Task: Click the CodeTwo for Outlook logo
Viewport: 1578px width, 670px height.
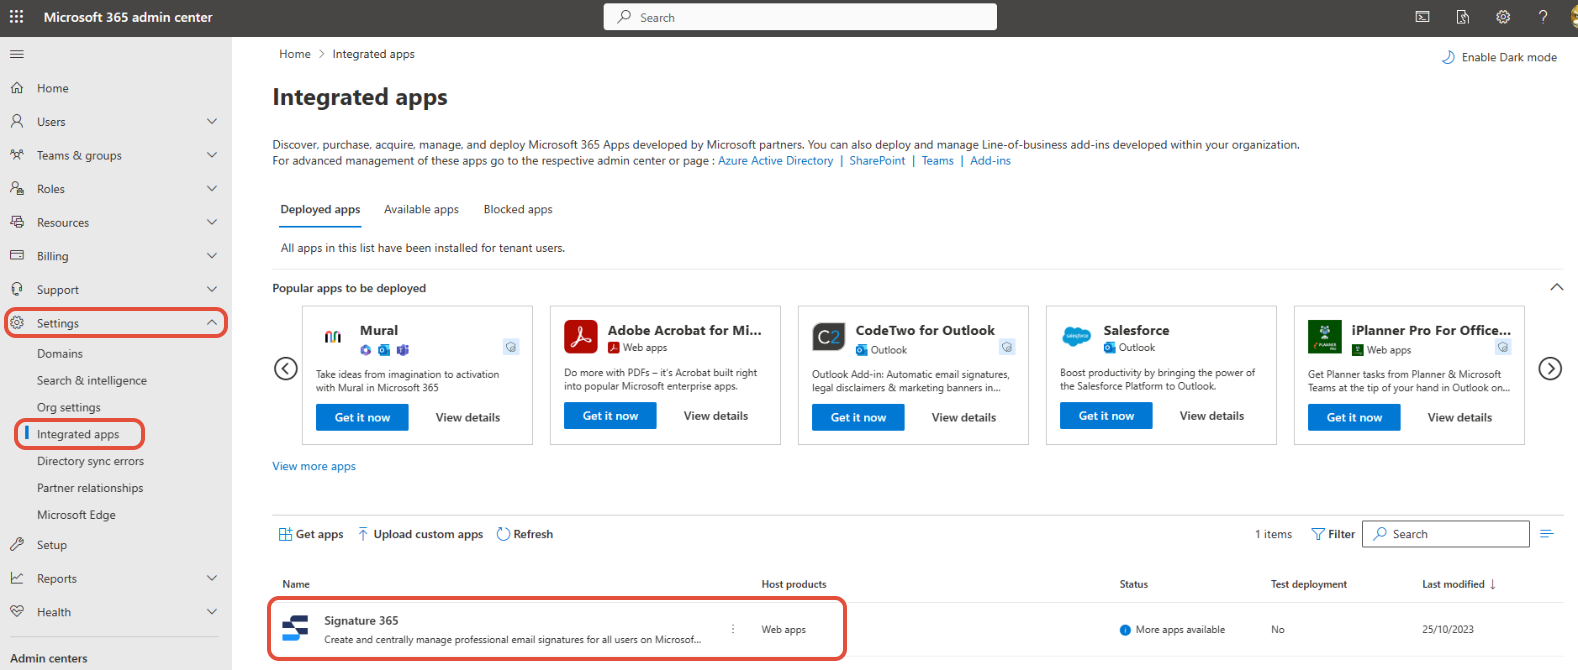Action: point(829,337)
